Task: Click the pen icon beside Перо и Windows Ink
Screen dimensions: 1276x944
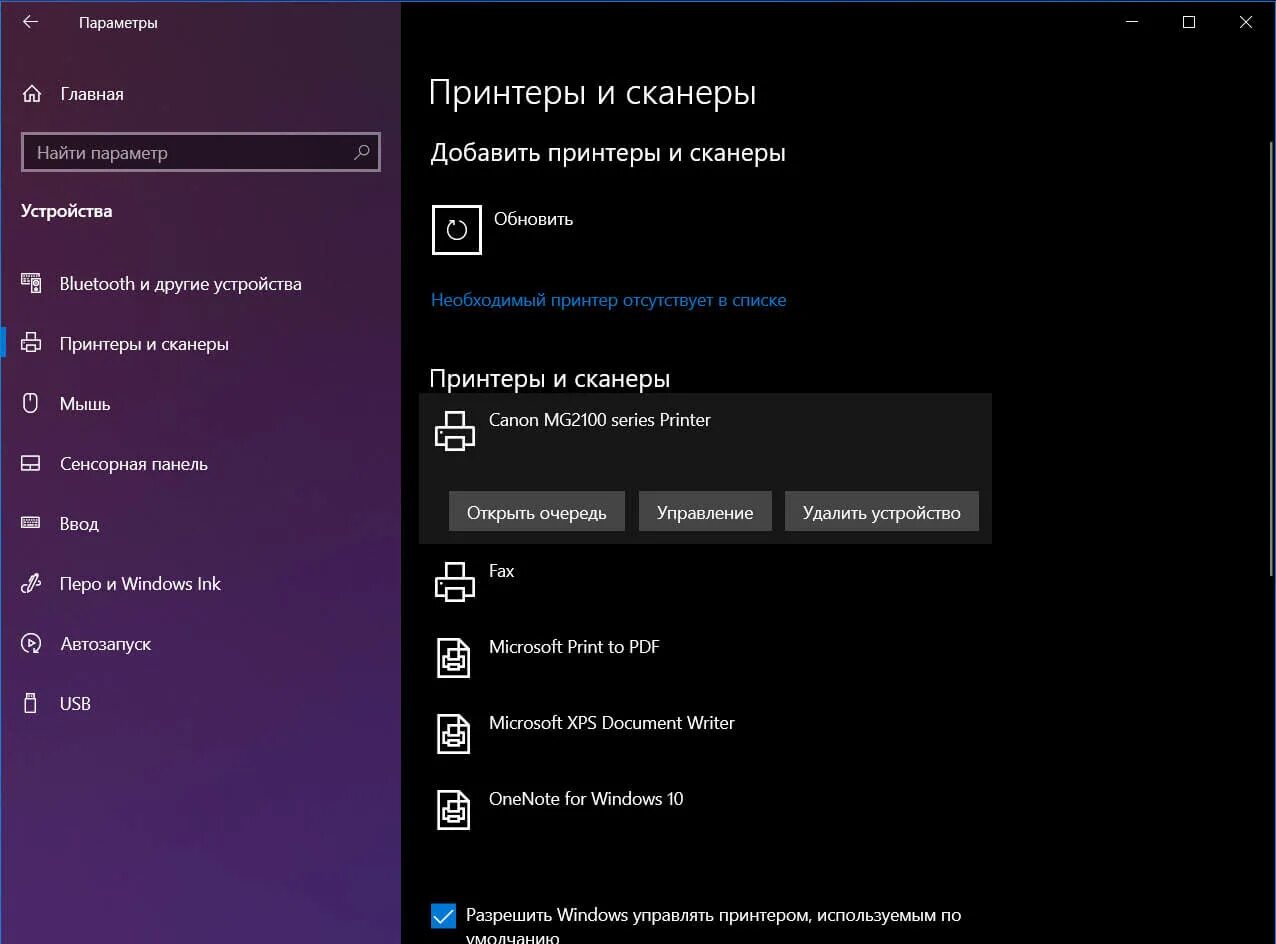Action: pyautogui.click(x=31, y=584)
